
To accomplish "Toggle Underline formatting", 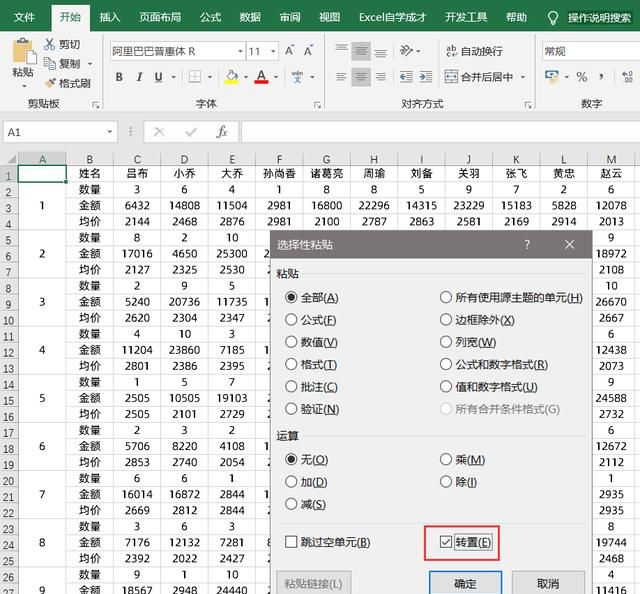I will 158,77.
